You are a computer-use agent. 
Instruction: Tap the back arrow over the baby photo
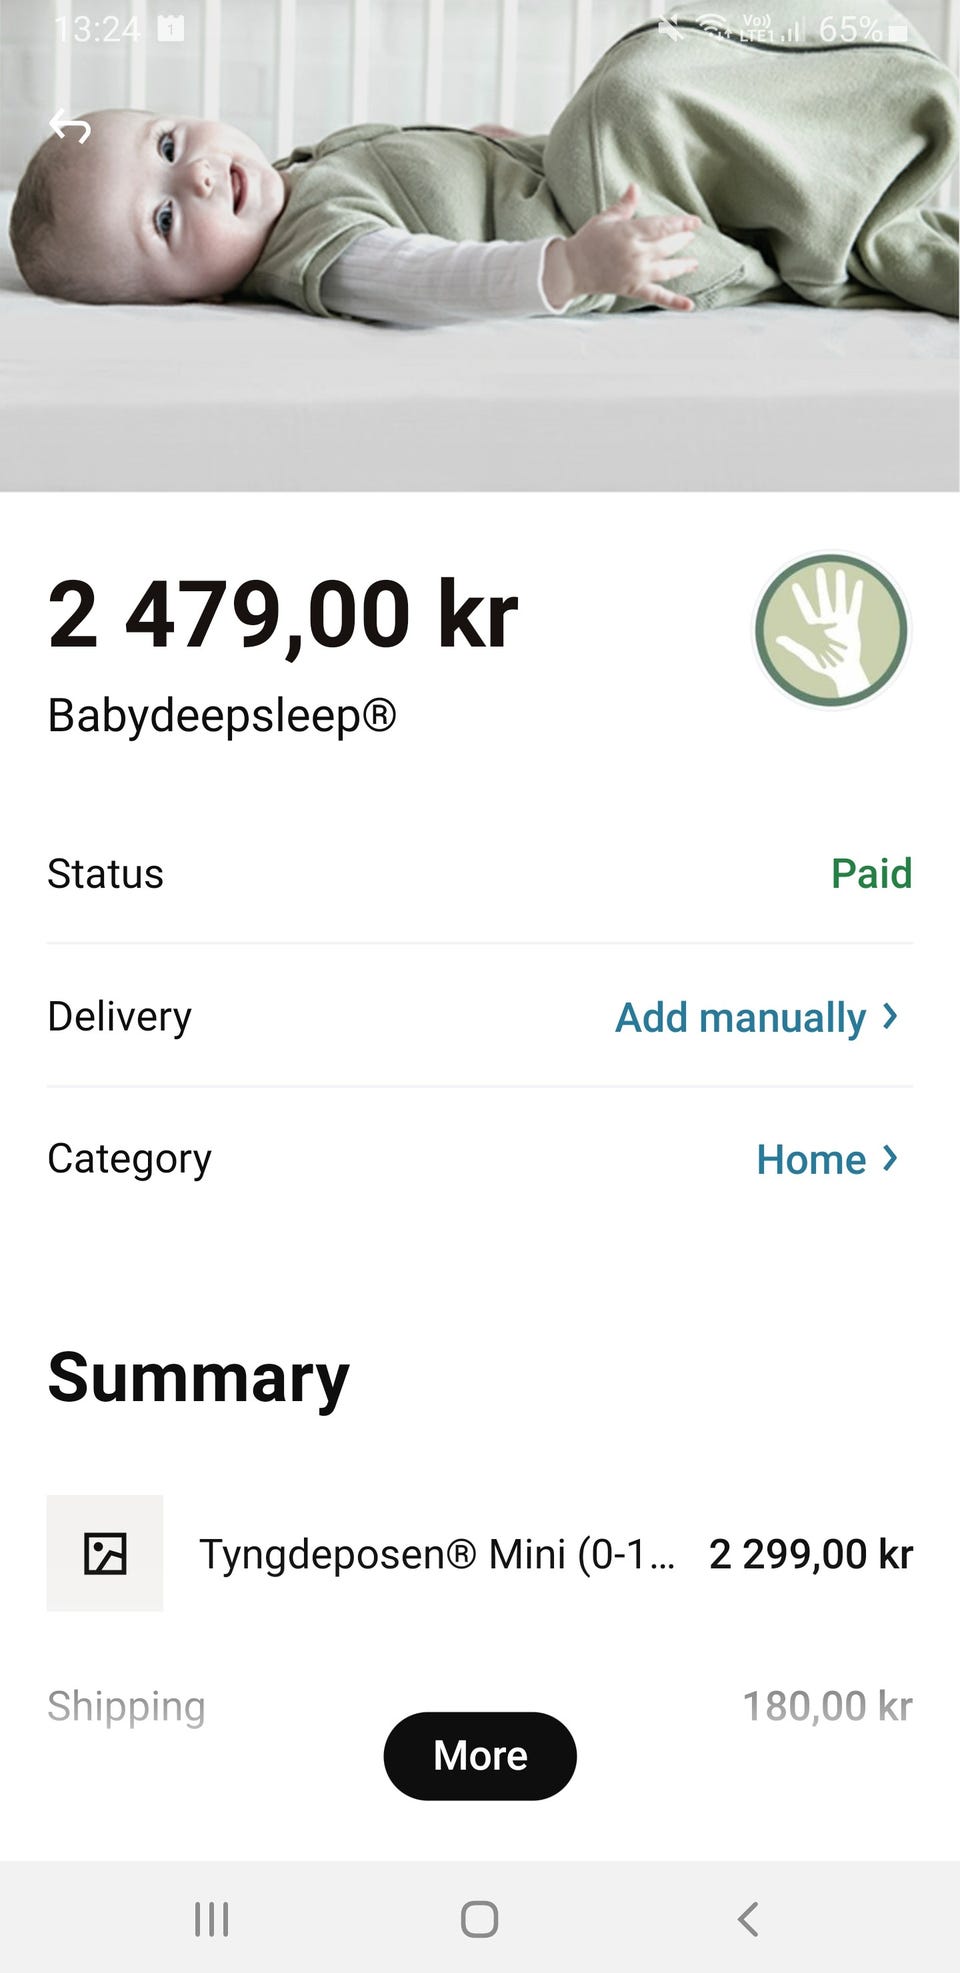tap(70, 126)
